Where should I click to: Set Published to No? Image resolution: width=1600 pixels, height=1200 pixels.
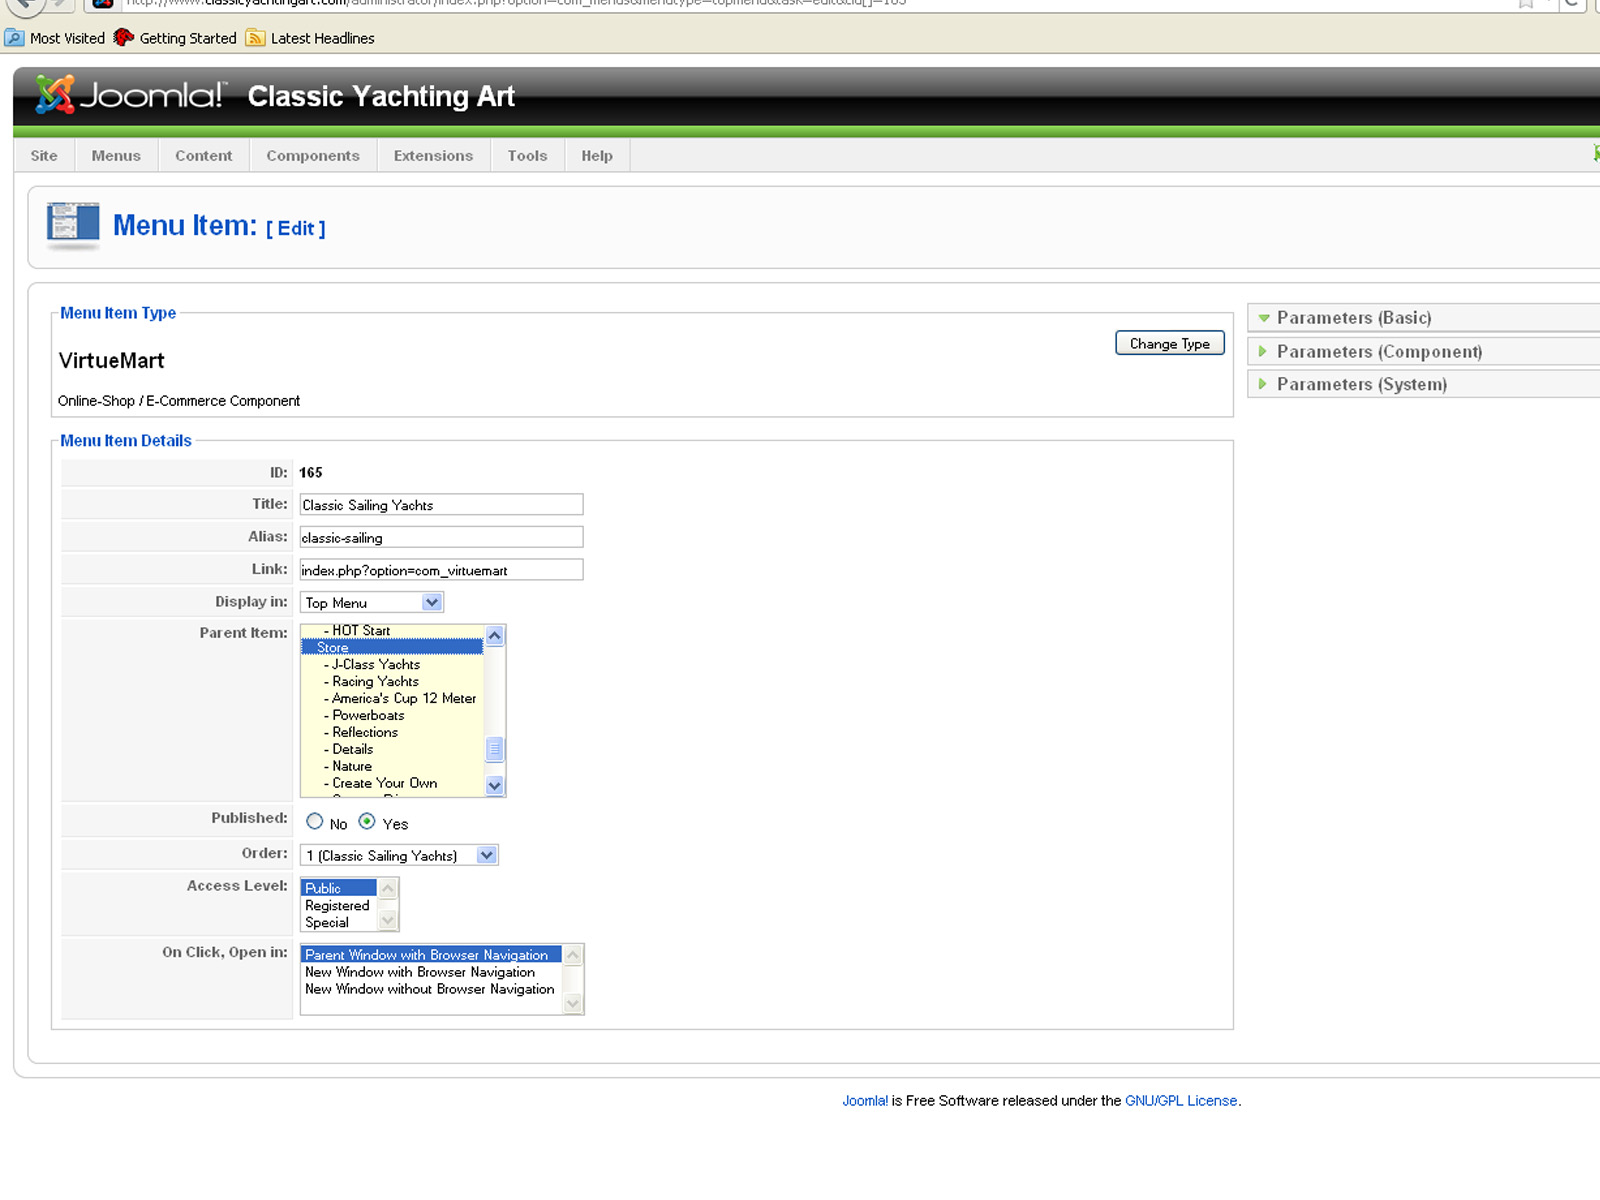315,821
